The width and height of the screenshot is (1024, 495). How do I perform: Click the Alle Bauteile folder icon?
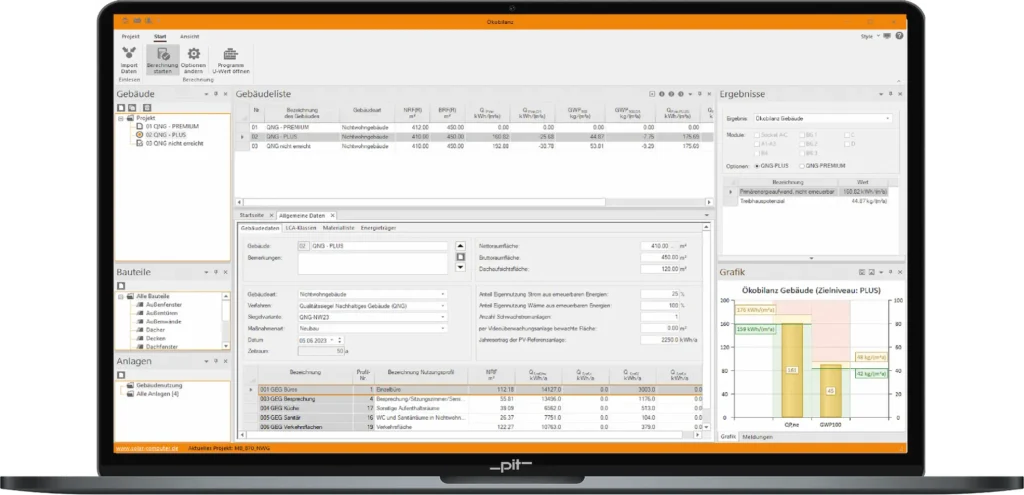(130, 296)
